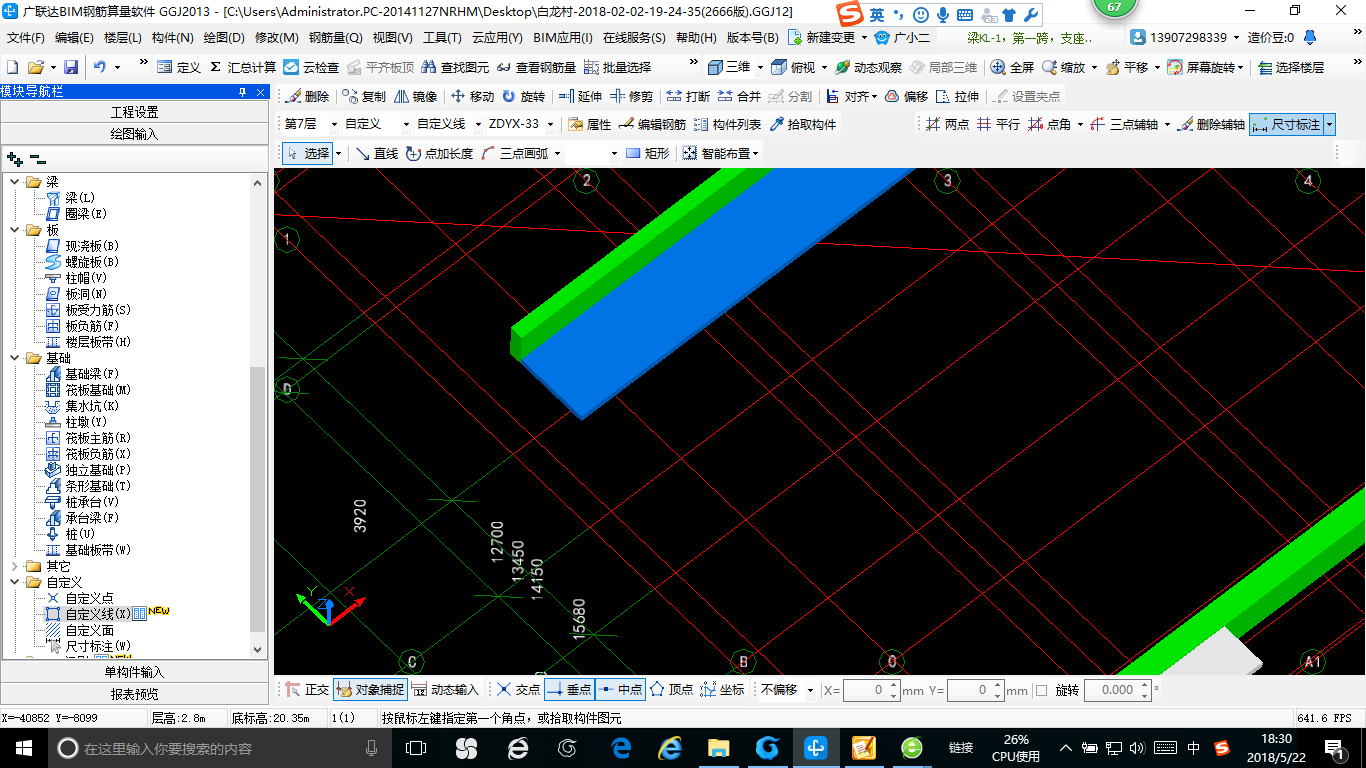This screenshot has width=1366, height=768.
Task: Click 全屏 full screen view
Action: tap(1012, 67)
